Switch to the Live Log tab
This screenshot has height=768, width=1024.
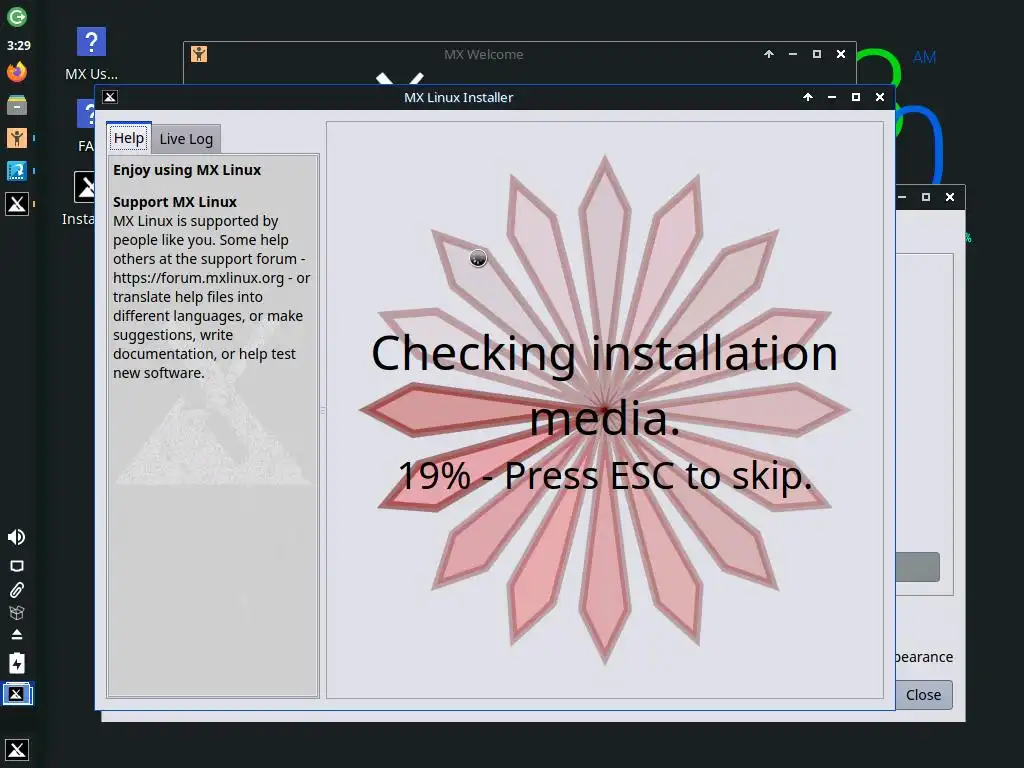[186, 139]
